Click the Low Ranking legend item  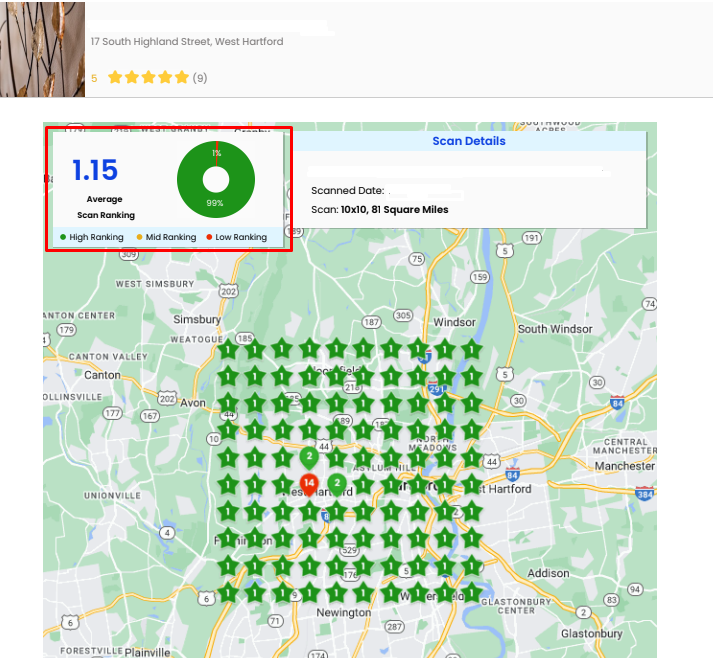tap(236, 237)
